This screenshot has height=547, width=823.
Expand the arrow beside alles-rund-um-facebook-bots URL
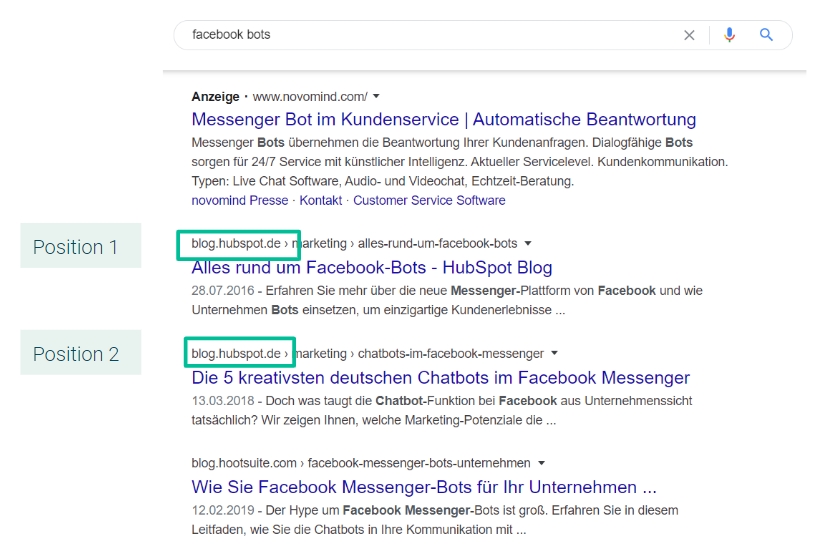pos(528,244)
